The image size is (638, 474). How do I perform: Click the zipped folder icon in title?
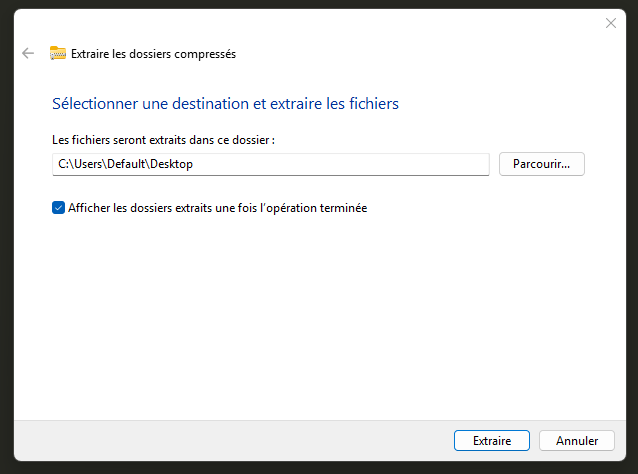coord(58,54)
